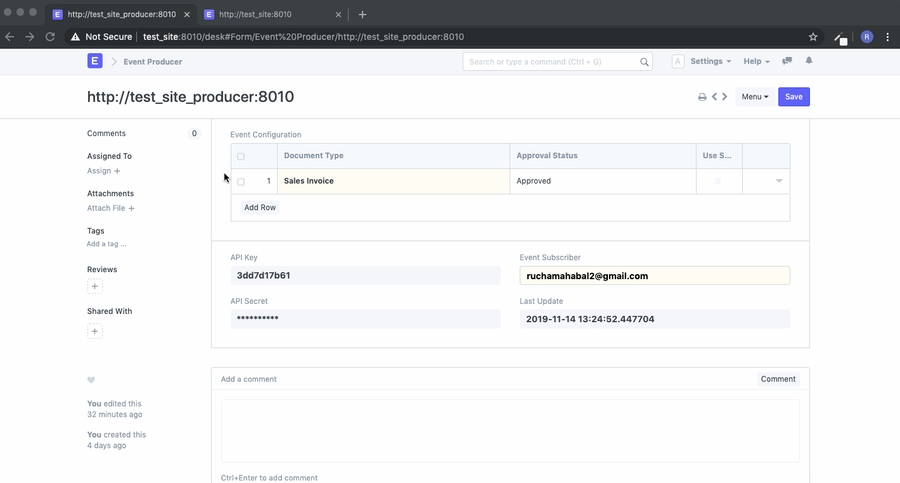This screenshot has height=483, width=900.
Task: Click the Save button
Action: (793, 97)
